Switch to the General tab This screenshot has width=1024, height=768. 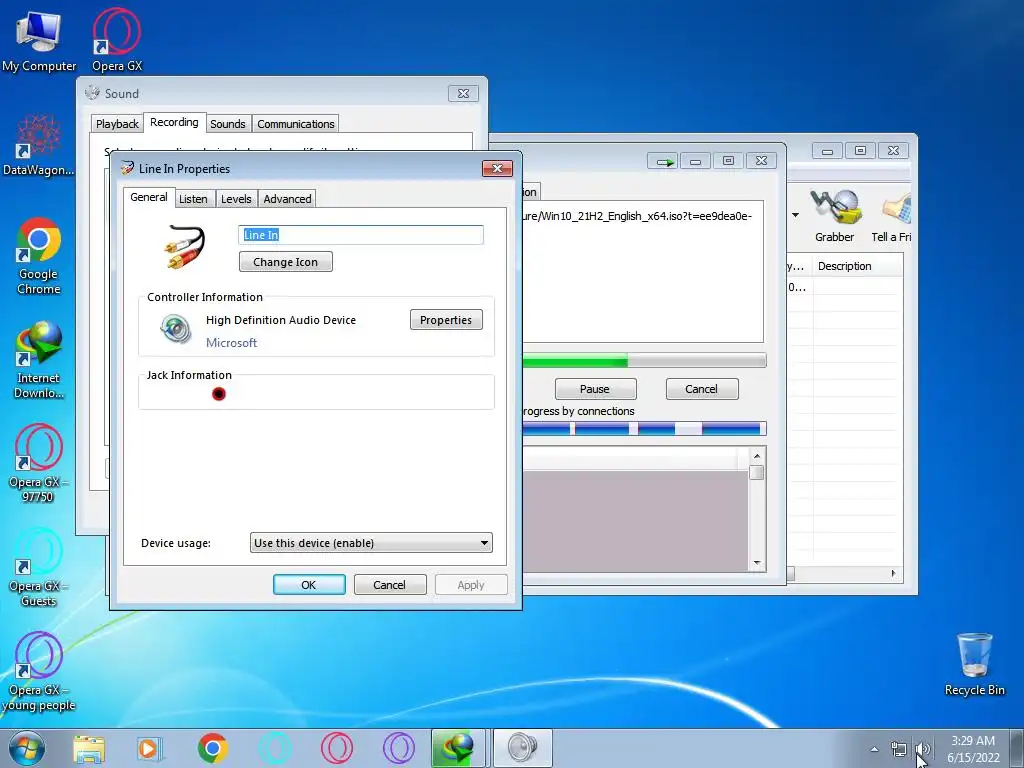click(x=149, y=197)
